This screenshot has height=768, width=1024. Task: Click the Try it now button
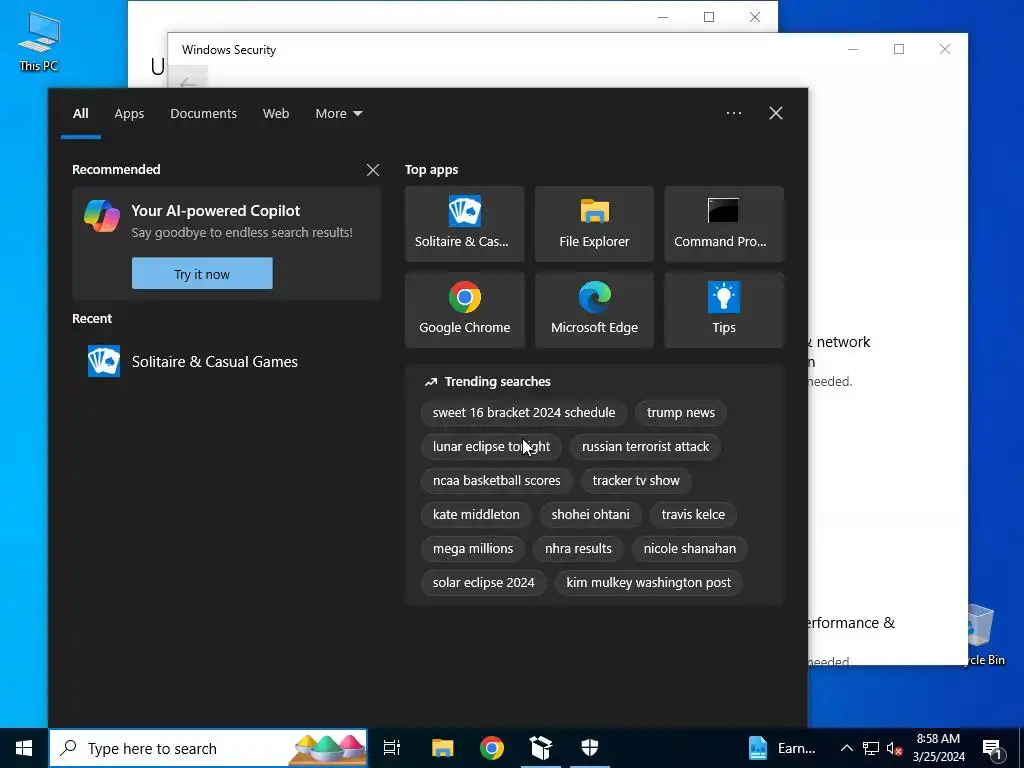(x=202, y=274)
